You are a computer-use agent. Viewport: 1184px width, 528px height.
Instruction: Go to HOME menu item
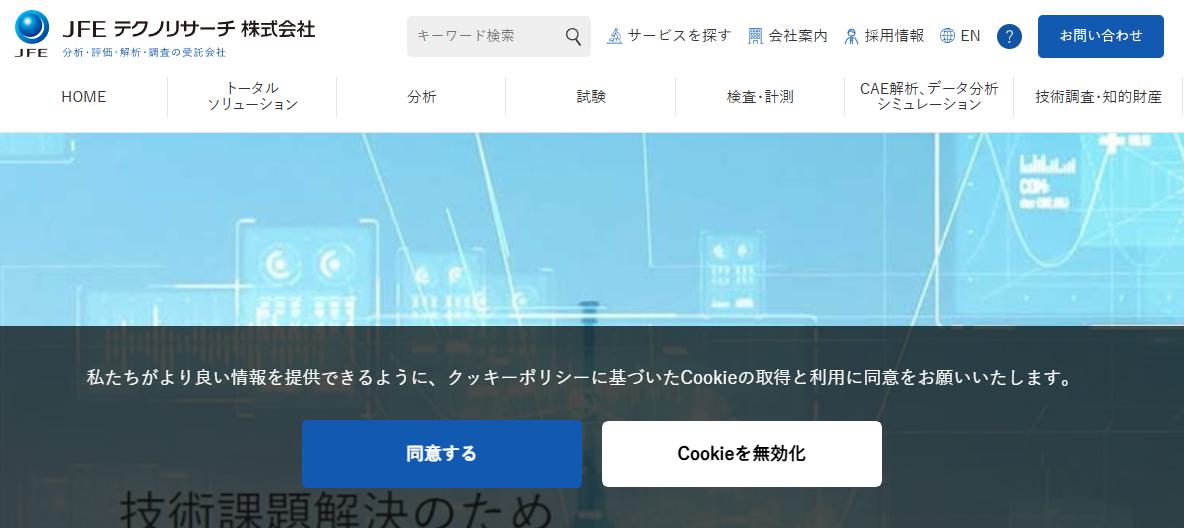83,97
